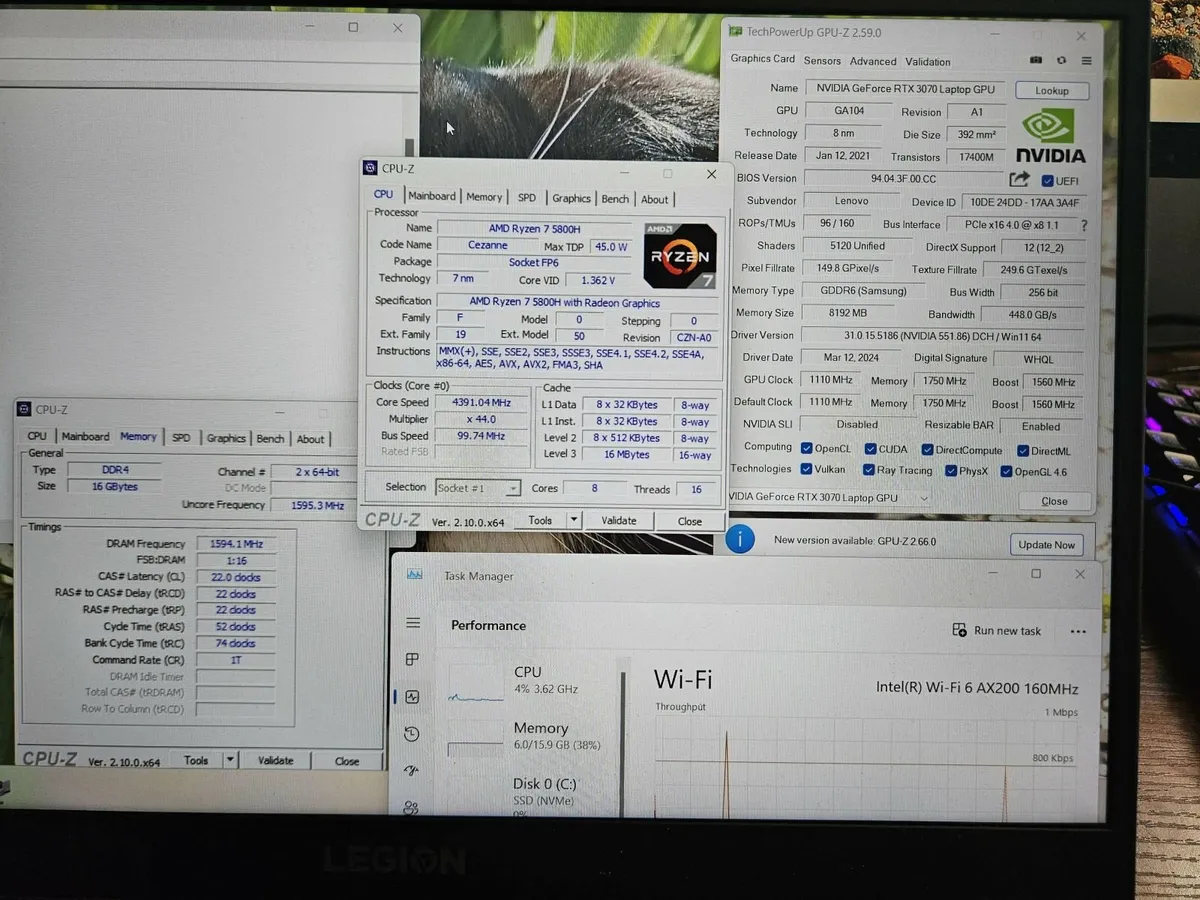
Task: Toggle the OpenGL 4.6 checkbox
Action: click(x=1006, y=472)
